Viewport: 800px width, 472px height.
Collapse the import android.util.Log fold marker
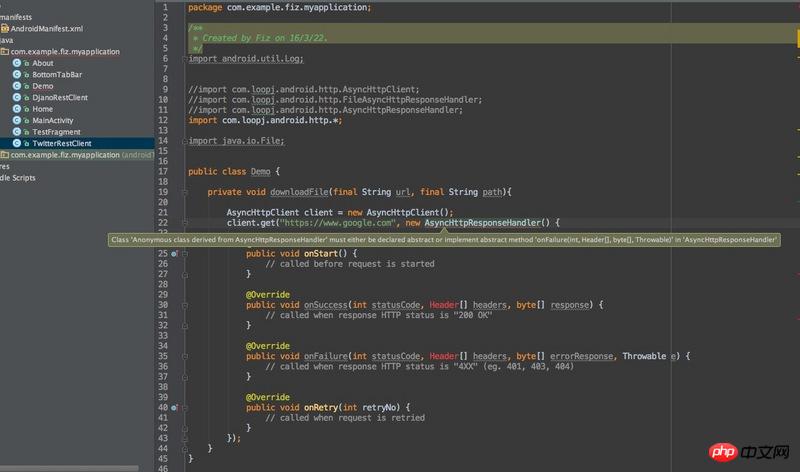pyautogui.click(x=185, y=59)
